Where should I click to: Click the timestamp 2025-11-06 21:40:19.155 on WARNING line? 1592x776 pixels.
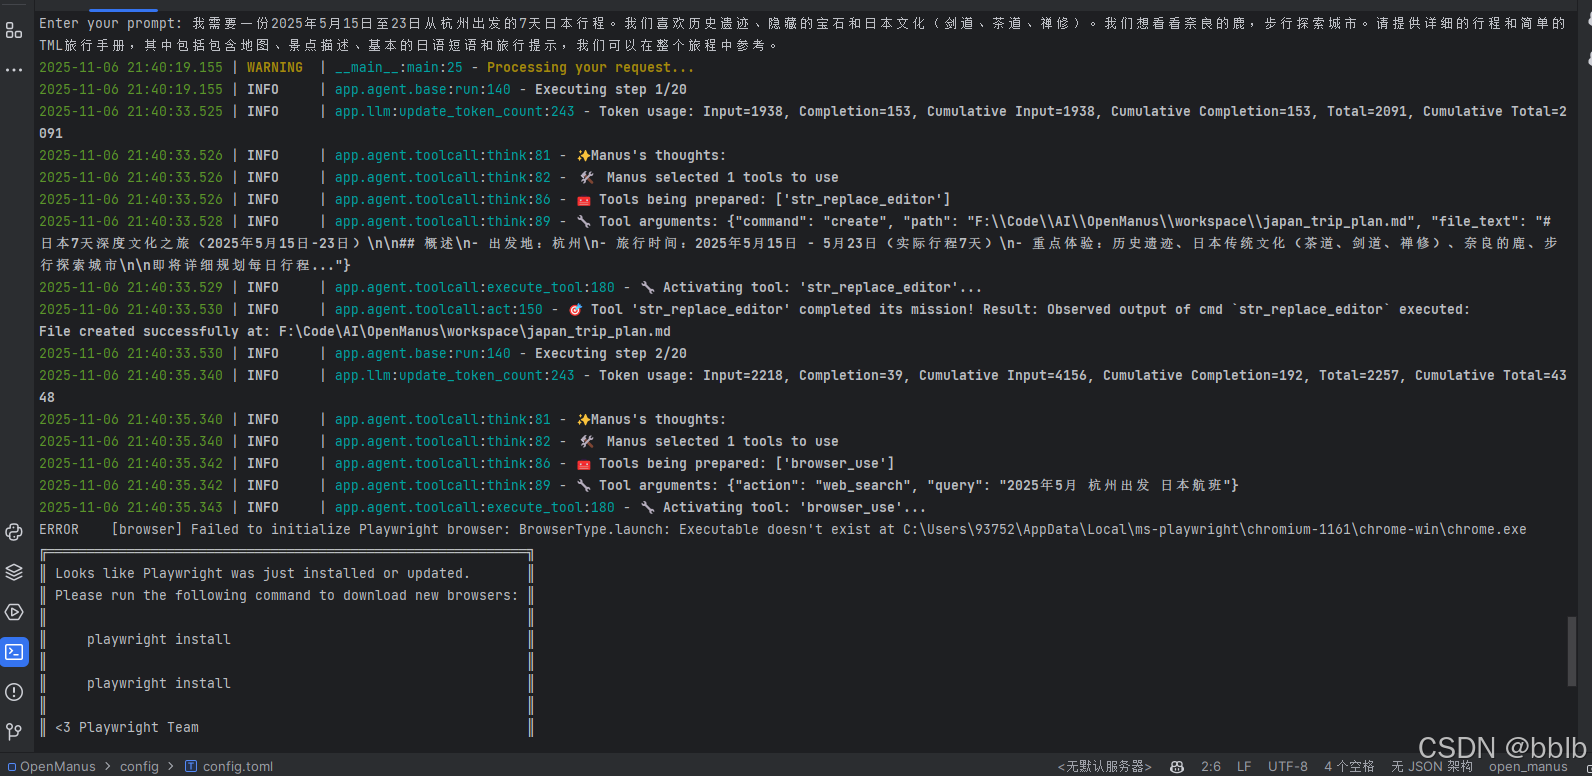pos(131,67)
